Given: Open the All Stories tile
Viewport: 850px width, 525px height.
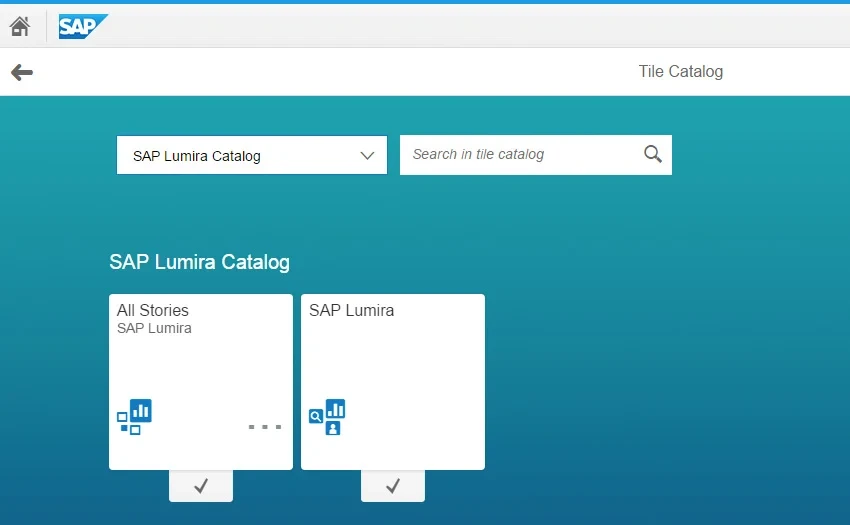Looking at the screenshot, I should pyautogui.click(x=201, y=382).
